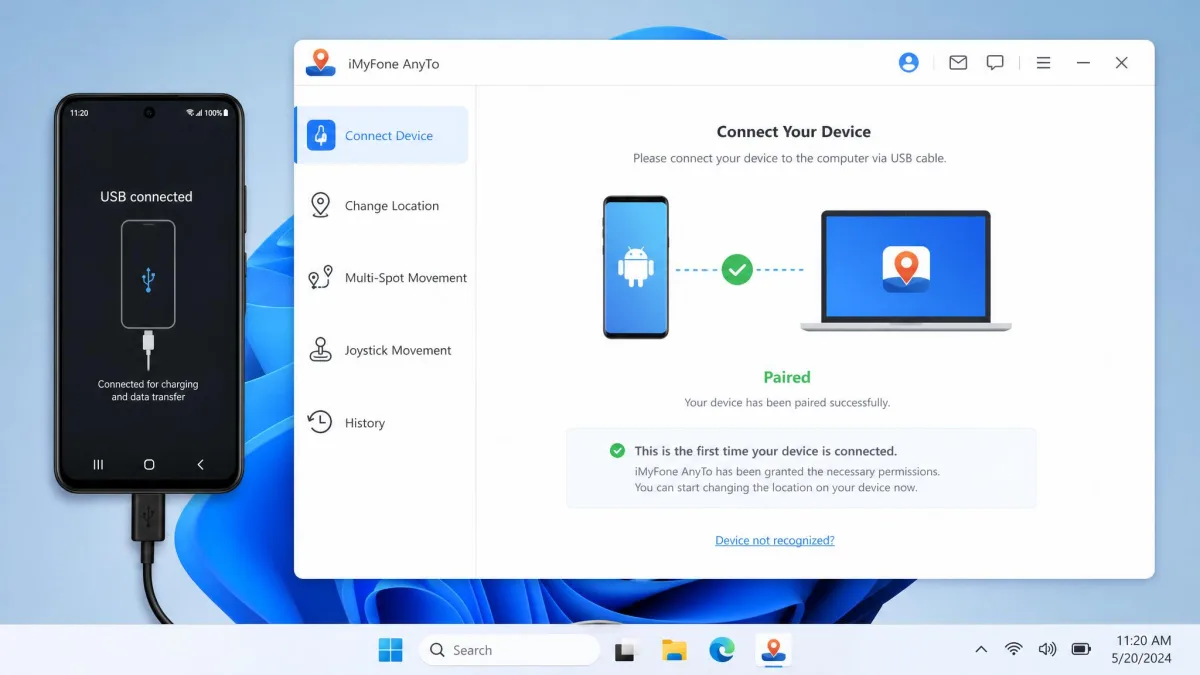Tap the USB symbol on the phone screen
The height and width of the screenshot is (675, 1200).
tap(148, 279)
